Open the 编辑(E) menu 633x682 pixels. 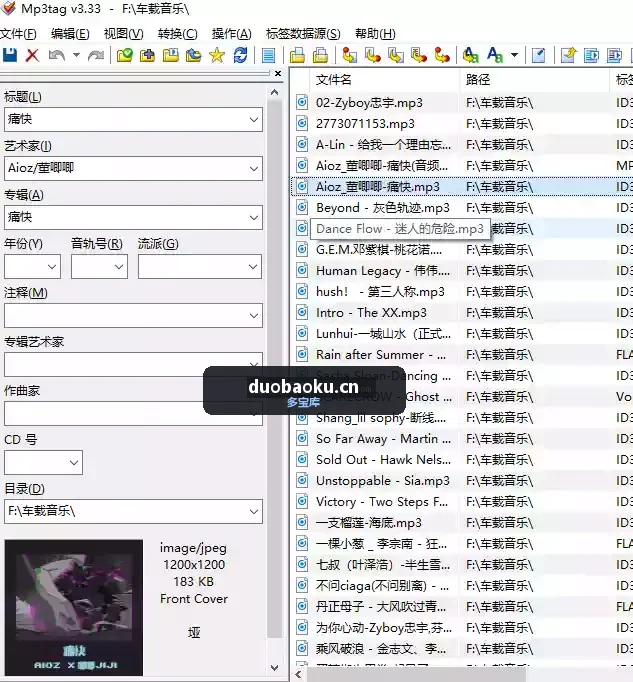pos(70,33)
